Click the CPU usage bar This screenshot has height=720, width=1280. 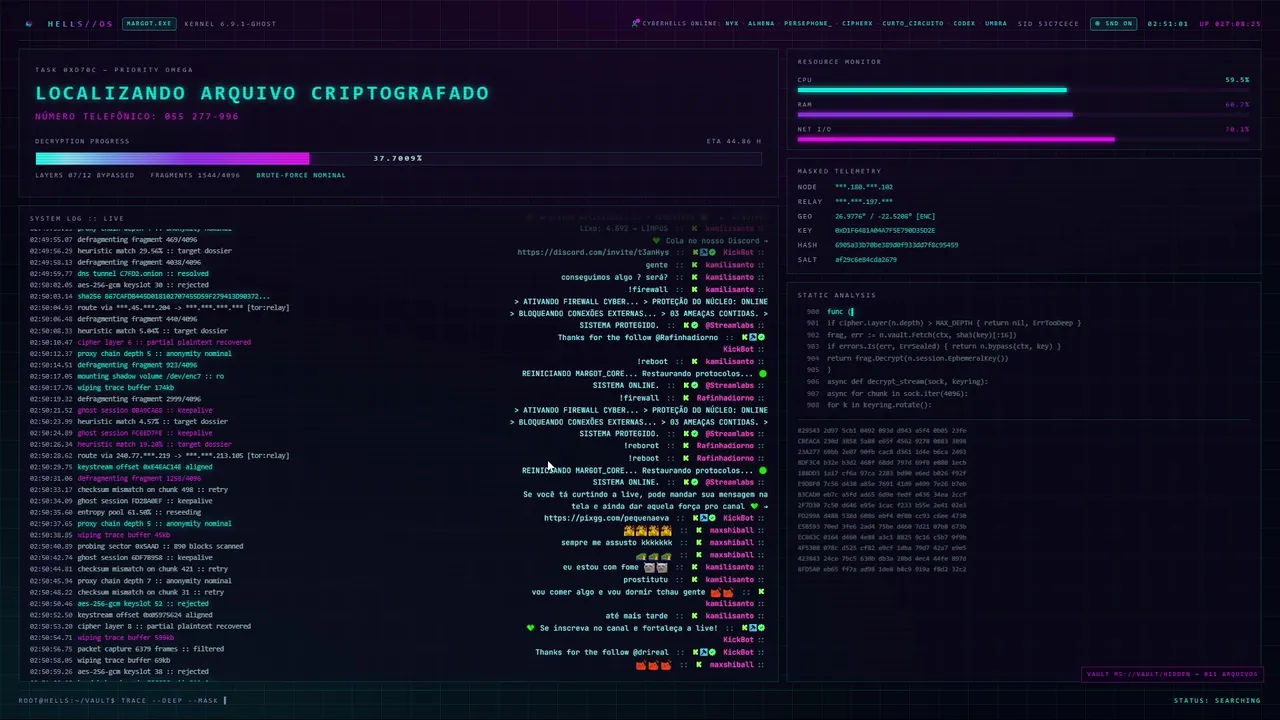coord(1023,90)
